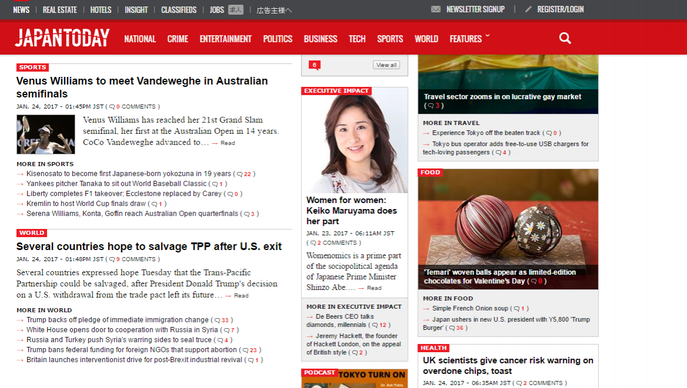687x388 pixels.
Task: Click the Jobs Japanese badge icon
Action: 236,10
